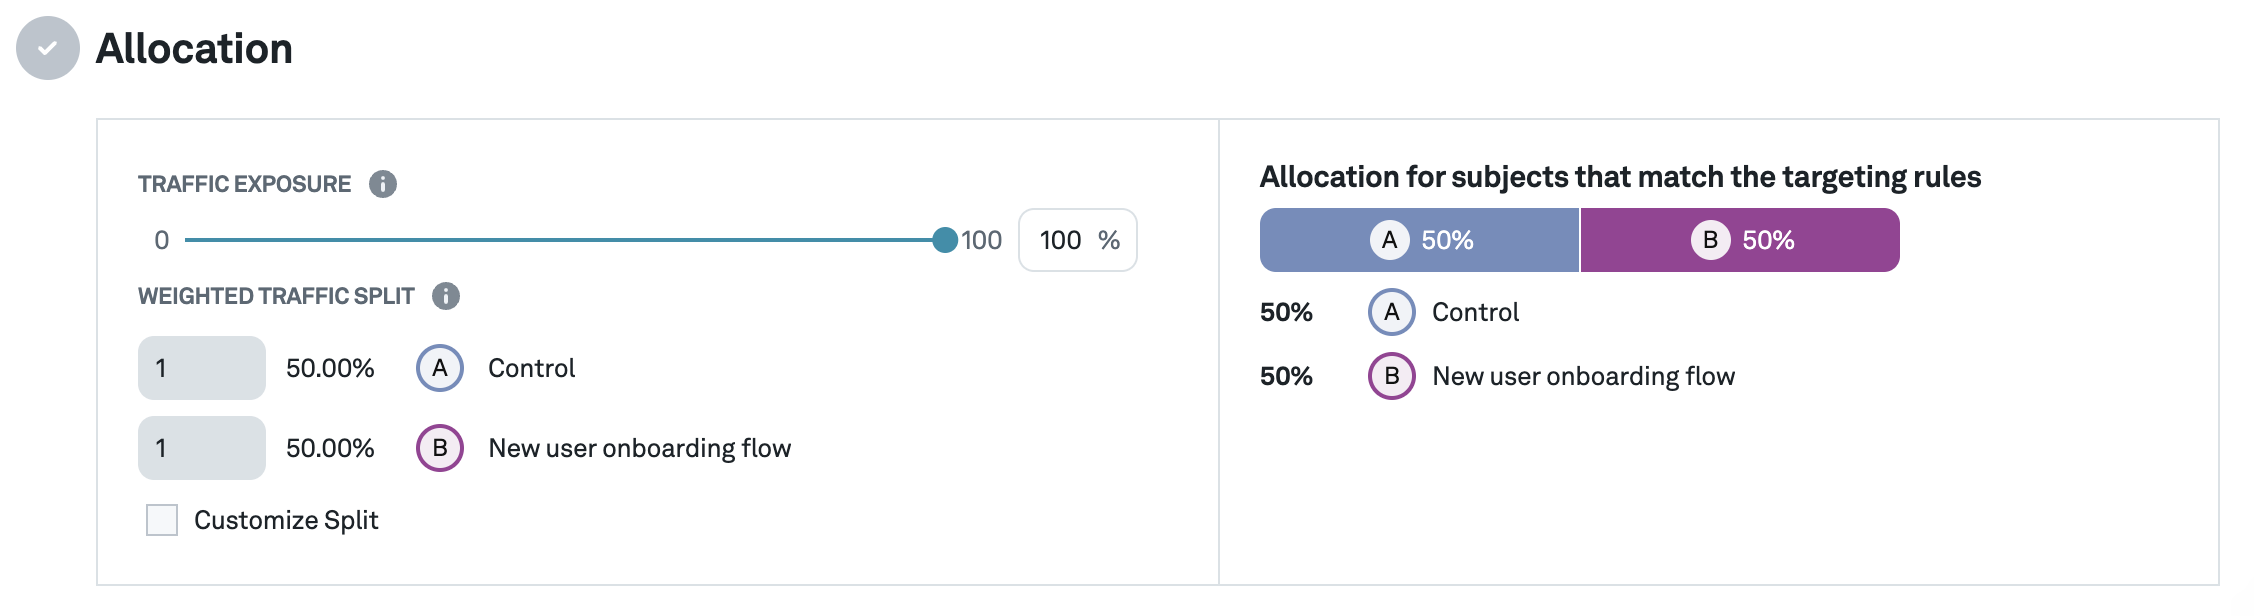
Task: Click the Allocation step checkmark icon
Action: (47, 48)
